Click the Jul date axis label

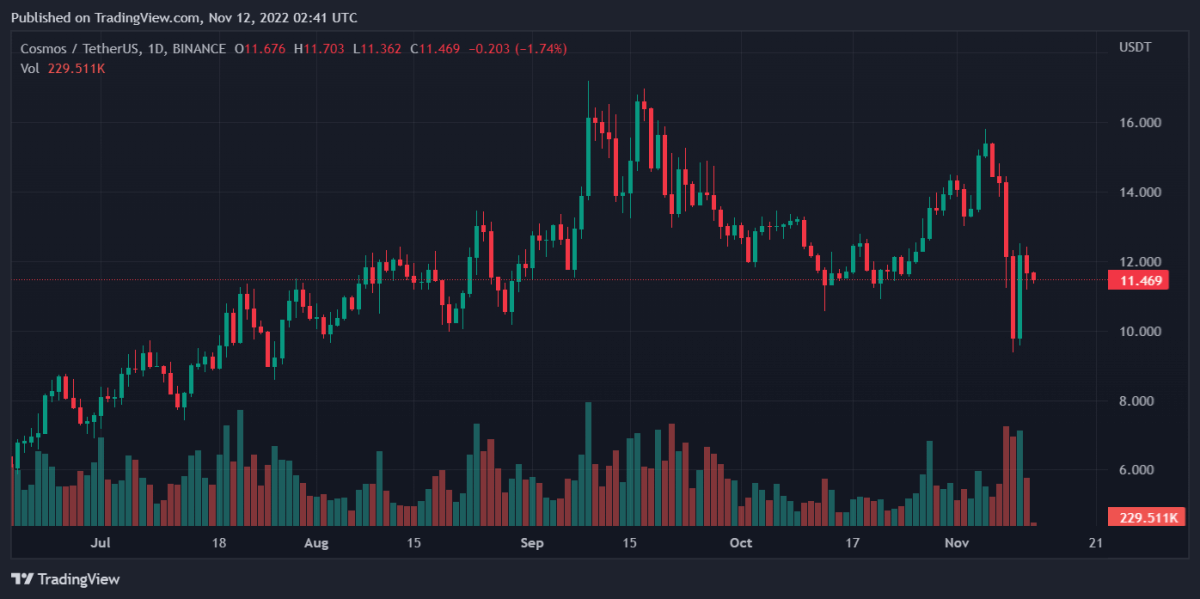click(x=100, y=543)
